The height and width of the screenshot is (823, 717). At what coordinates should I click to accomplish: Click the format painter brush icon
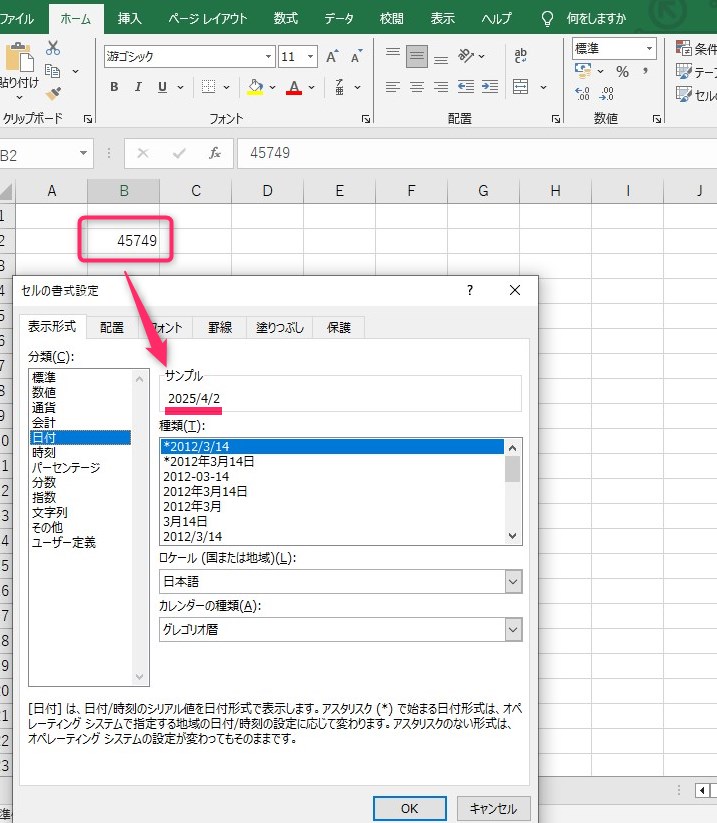[53, 93]
